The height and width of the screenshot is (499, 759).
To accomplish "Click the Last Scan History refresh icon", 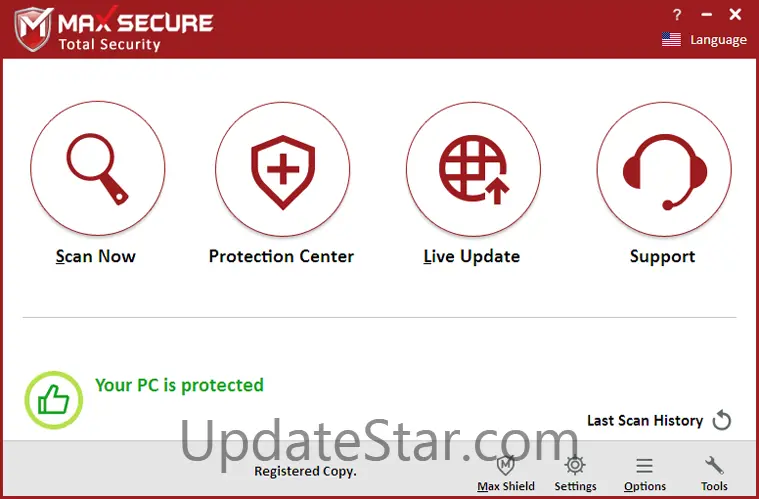I will coord(722,420).
